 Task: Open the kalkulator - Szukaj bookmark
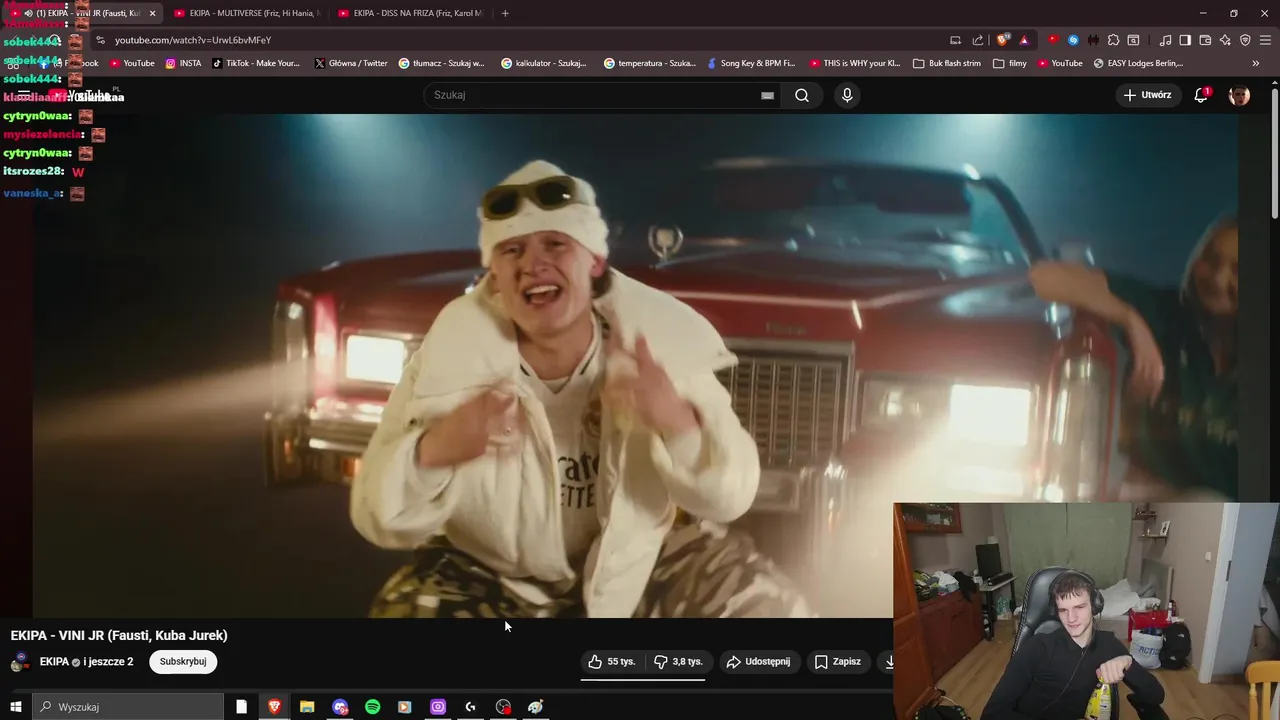point(544,63)
